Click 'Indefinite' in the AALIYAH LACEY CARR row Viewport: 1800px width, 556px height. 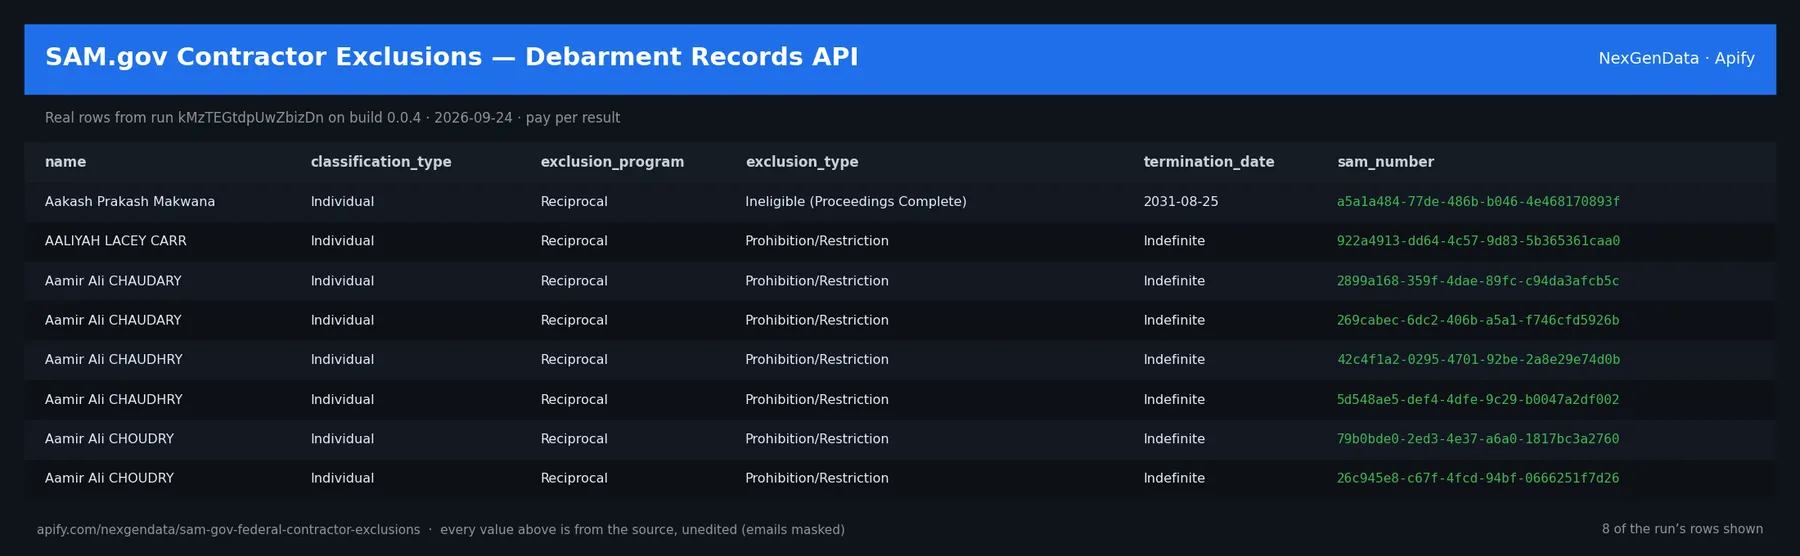(1174, 241)
